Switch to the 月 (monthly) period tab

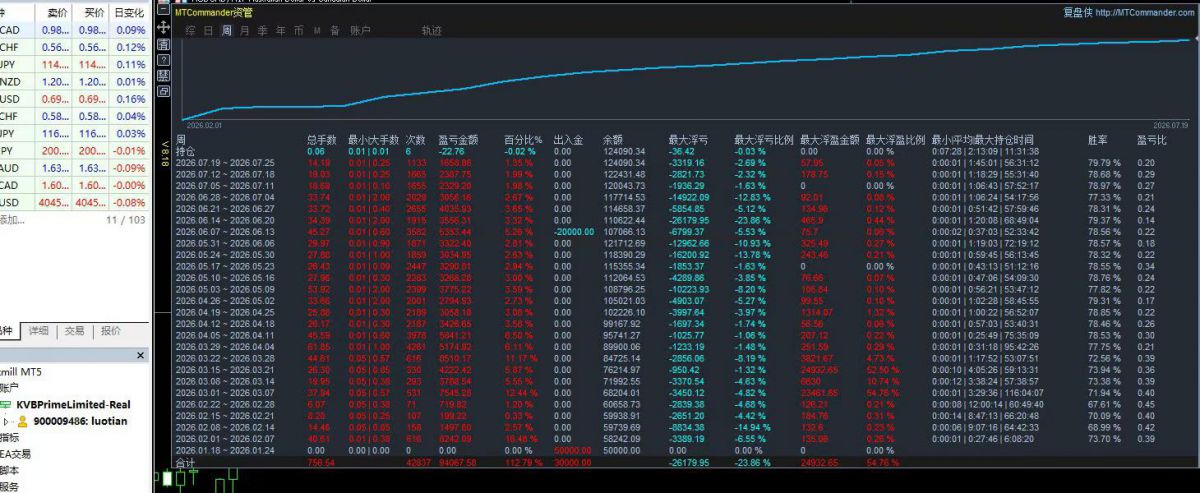(x=244, y=31)
